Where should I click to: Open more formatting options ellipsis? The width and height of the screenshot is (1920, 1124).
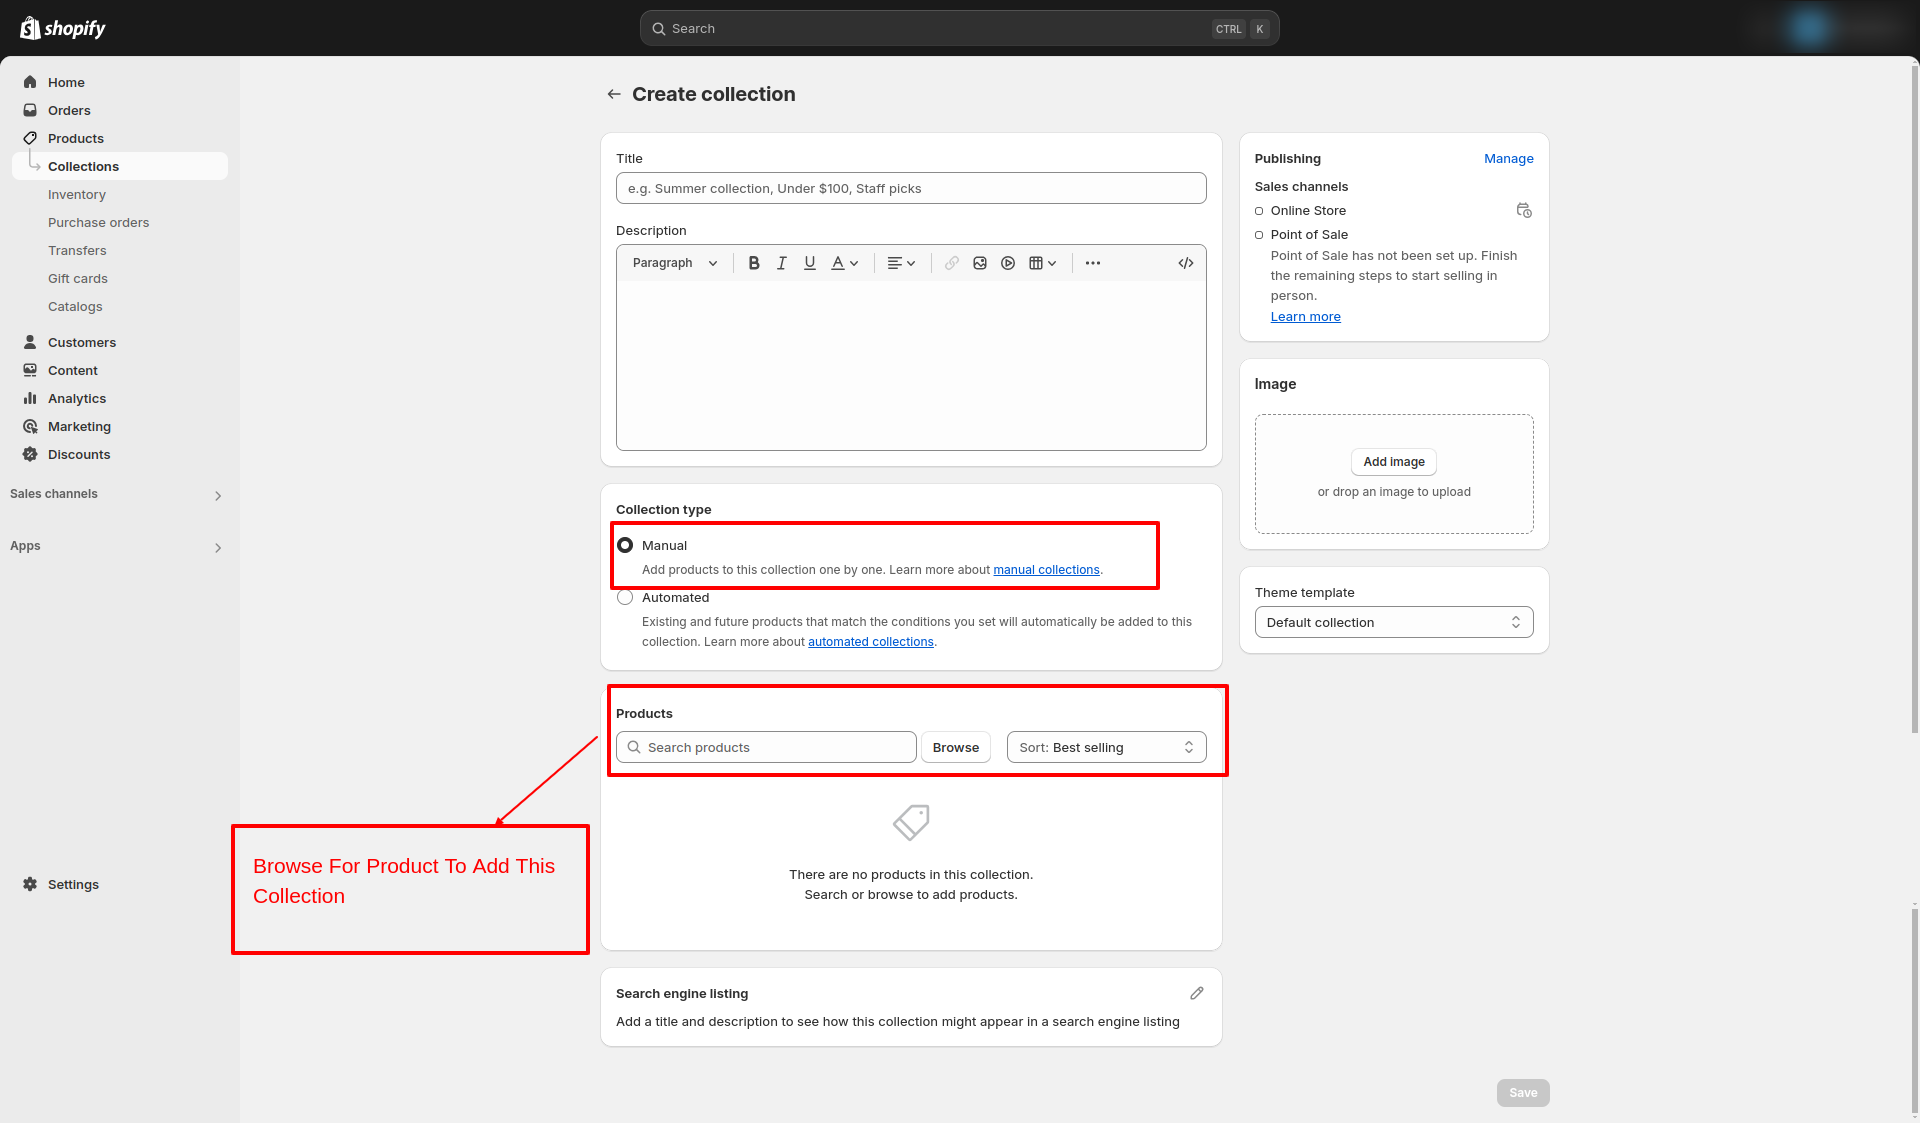(x=1093, y=263)
